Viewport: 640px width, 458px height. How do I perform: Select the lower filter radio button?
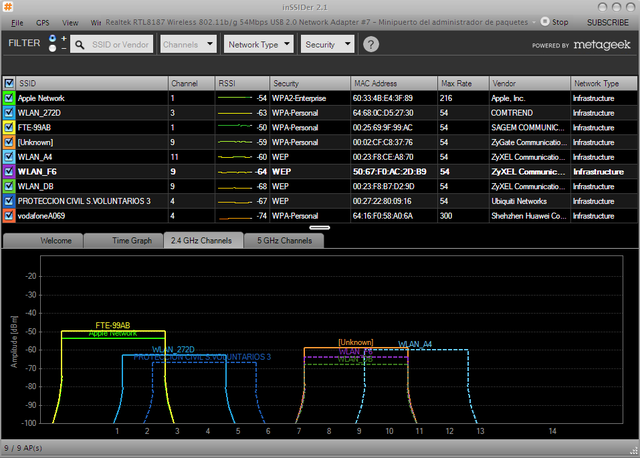tap(52, 49)
